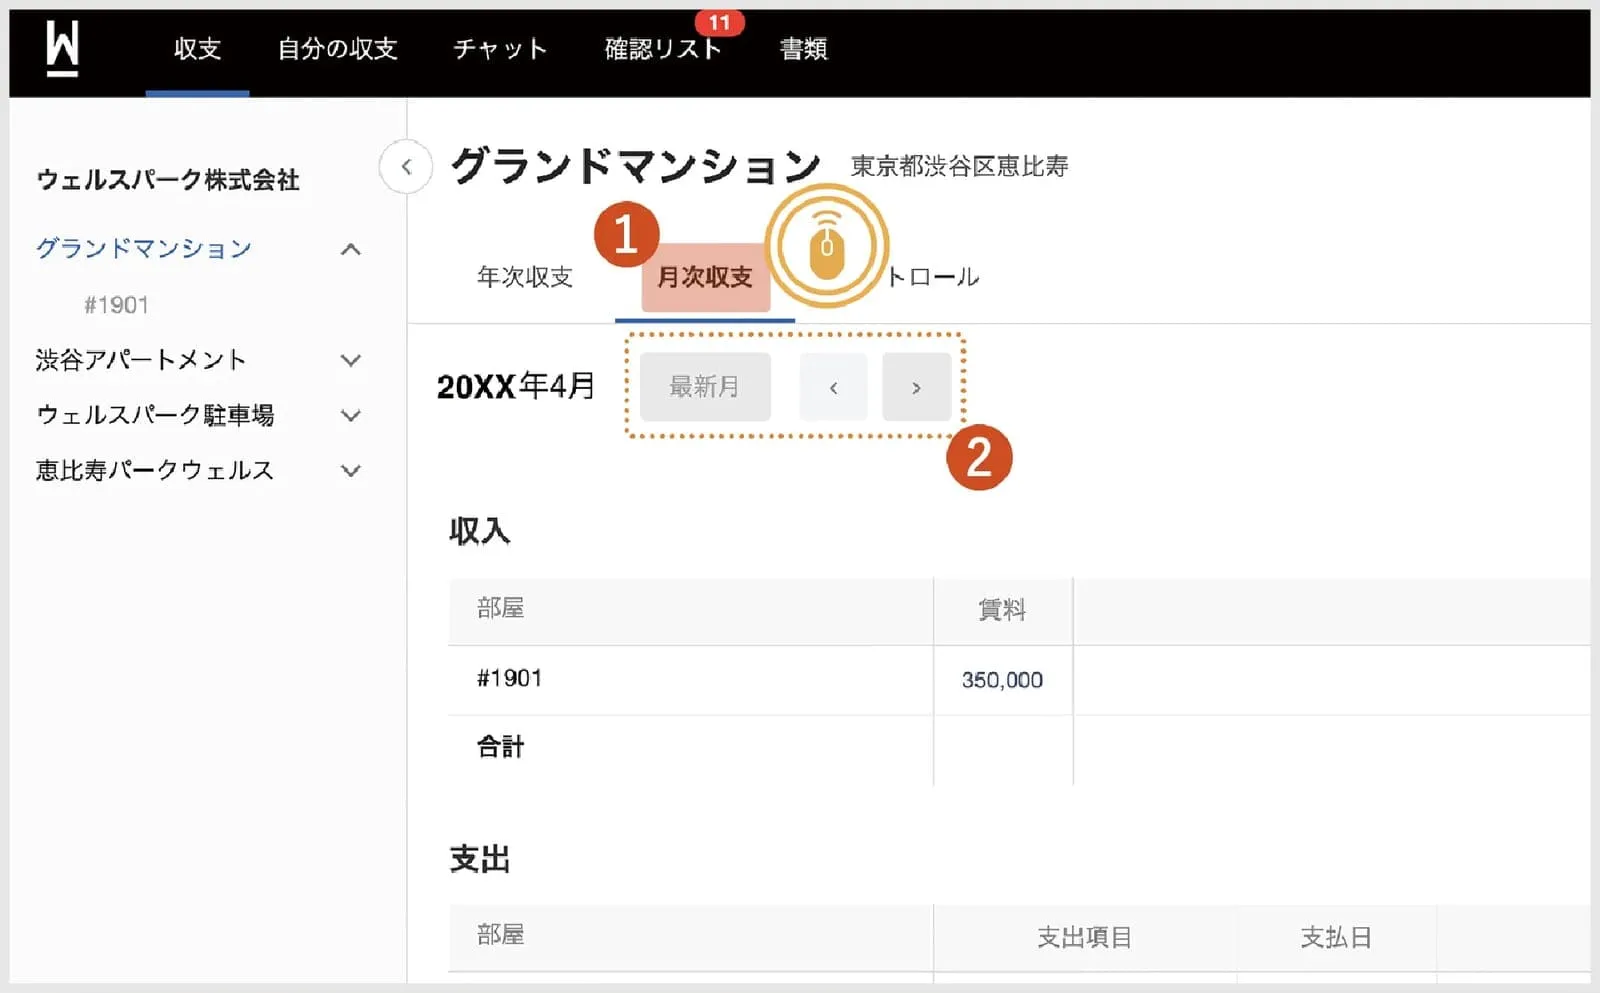Screen dimensions: 1600x993
Task: Open the 書類 menu
Action: click(x=804, y=48)
